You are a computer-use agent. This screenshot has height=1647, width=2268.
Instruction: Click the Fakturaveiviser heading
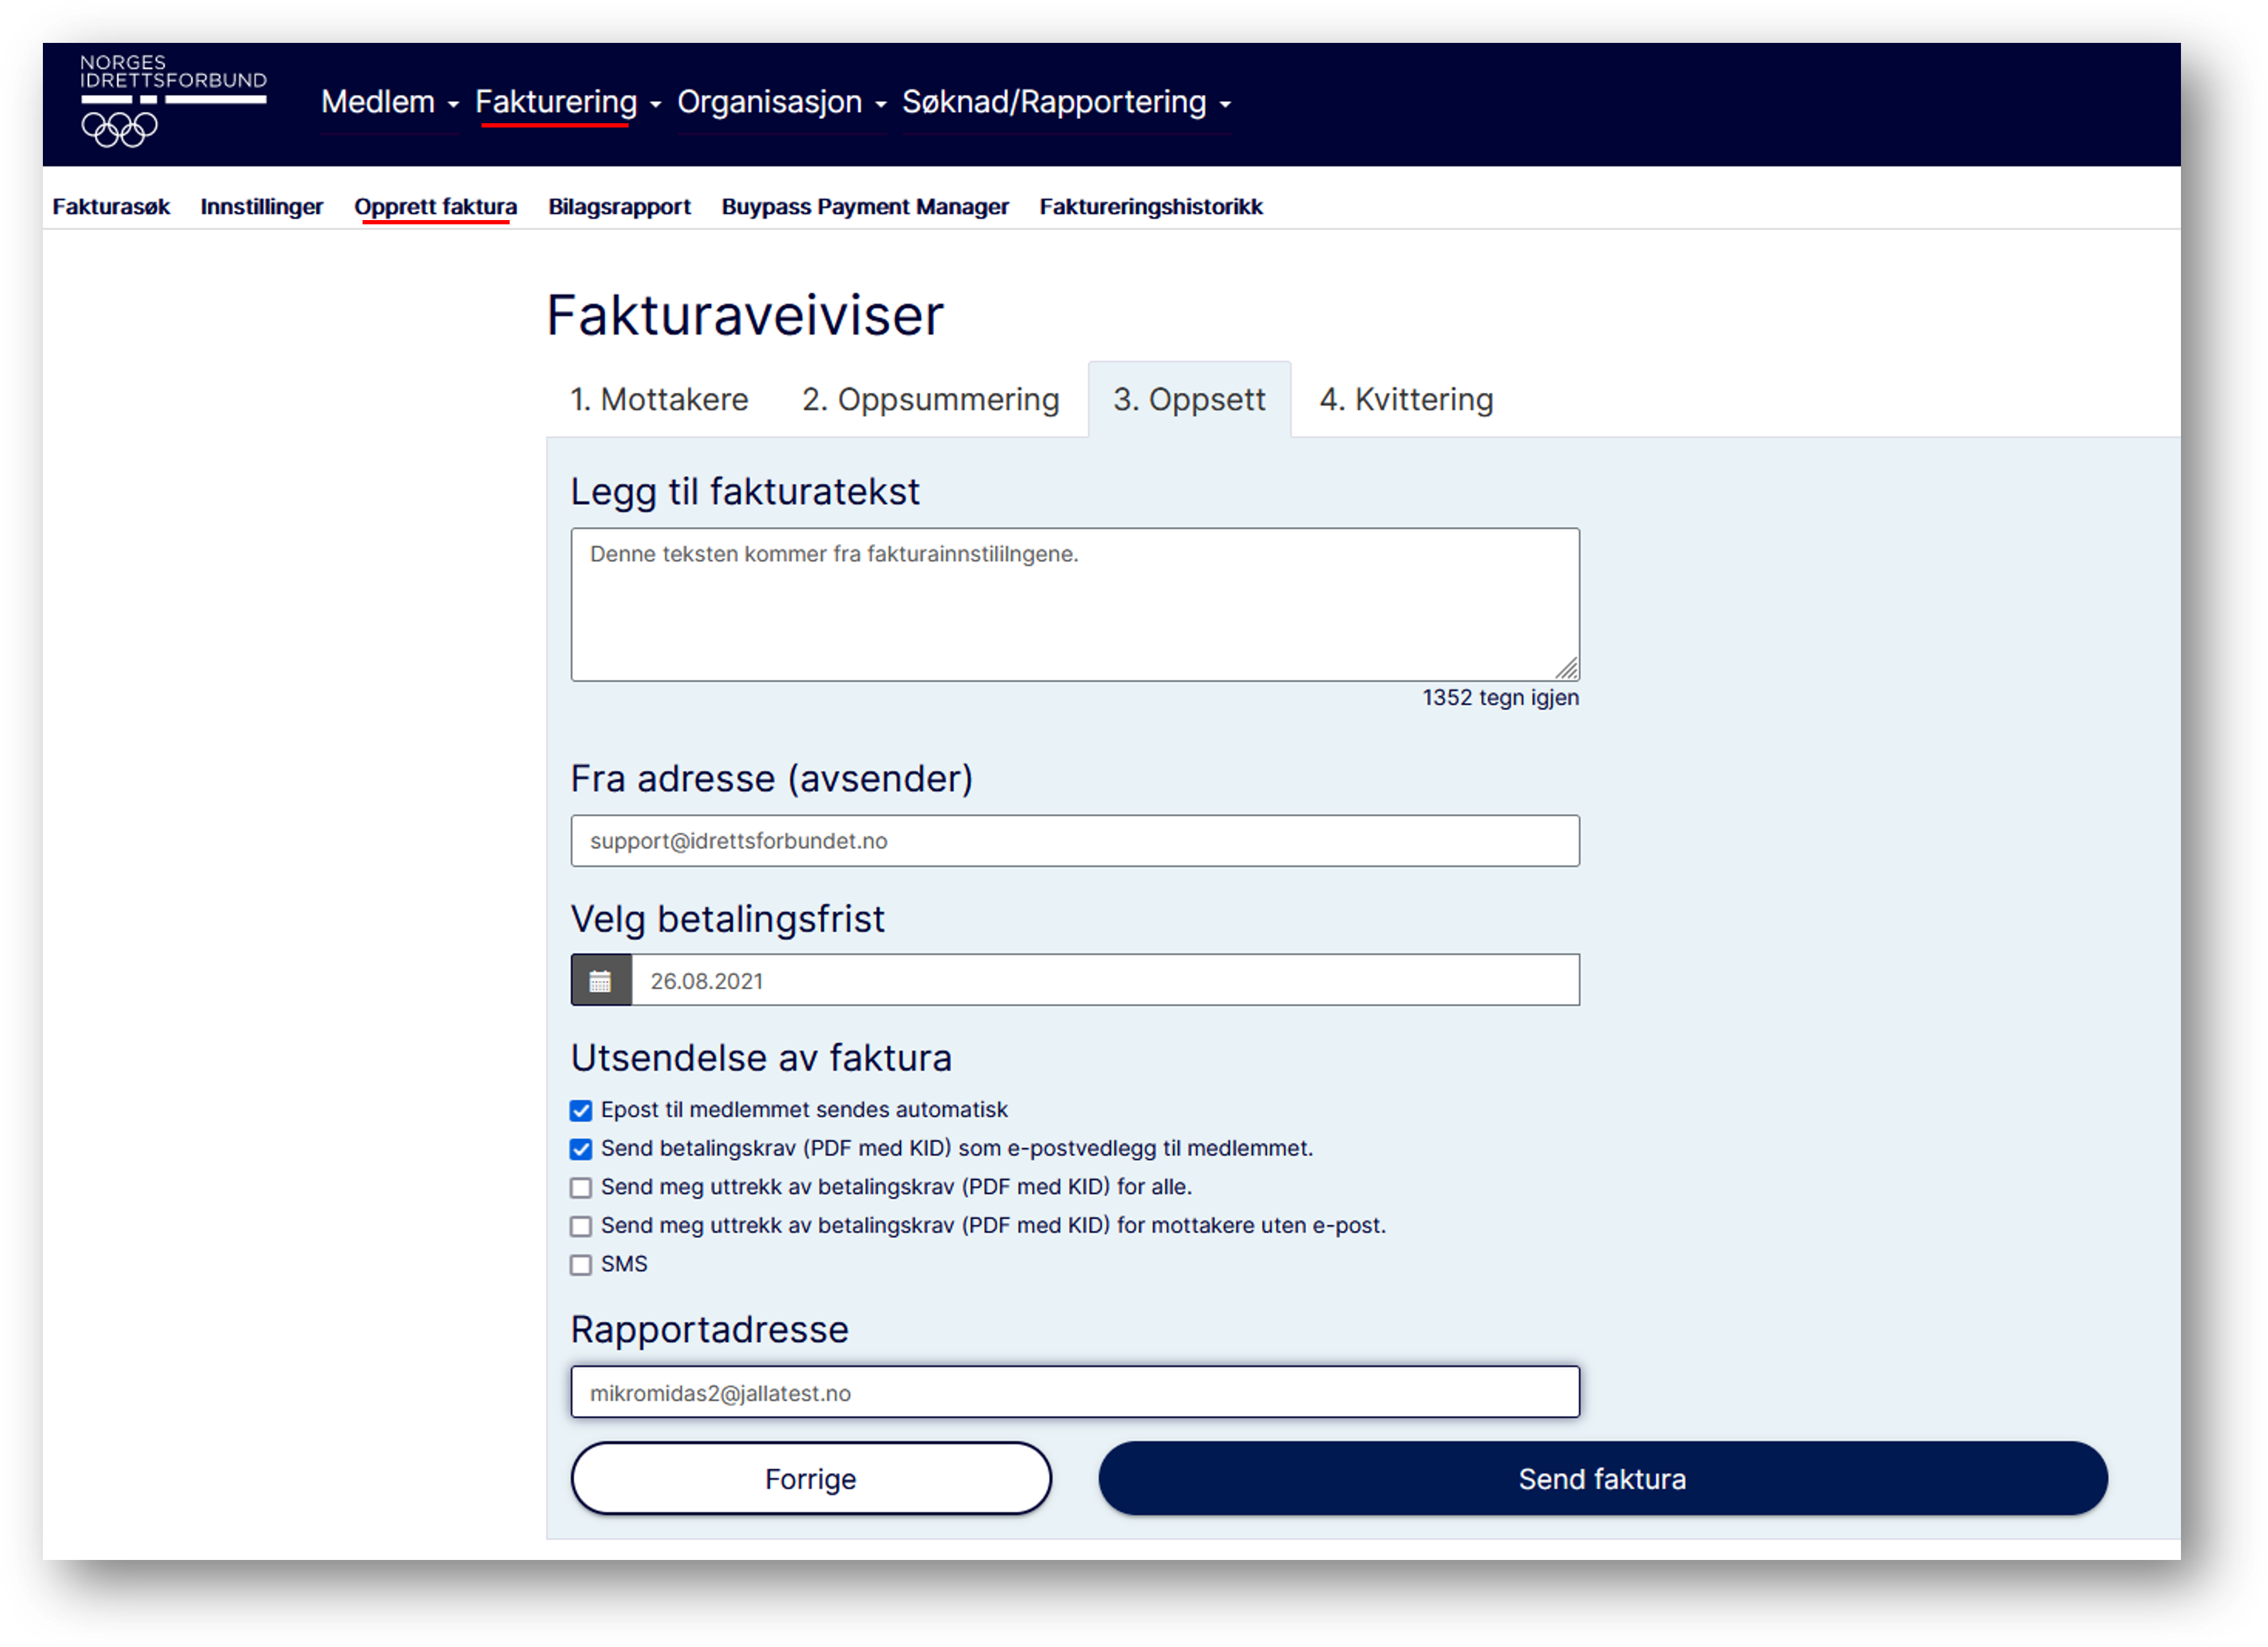[745, 316]
